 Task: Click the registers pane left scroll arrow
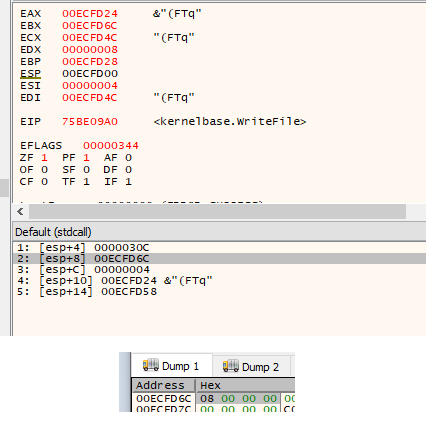click(20, 211)
